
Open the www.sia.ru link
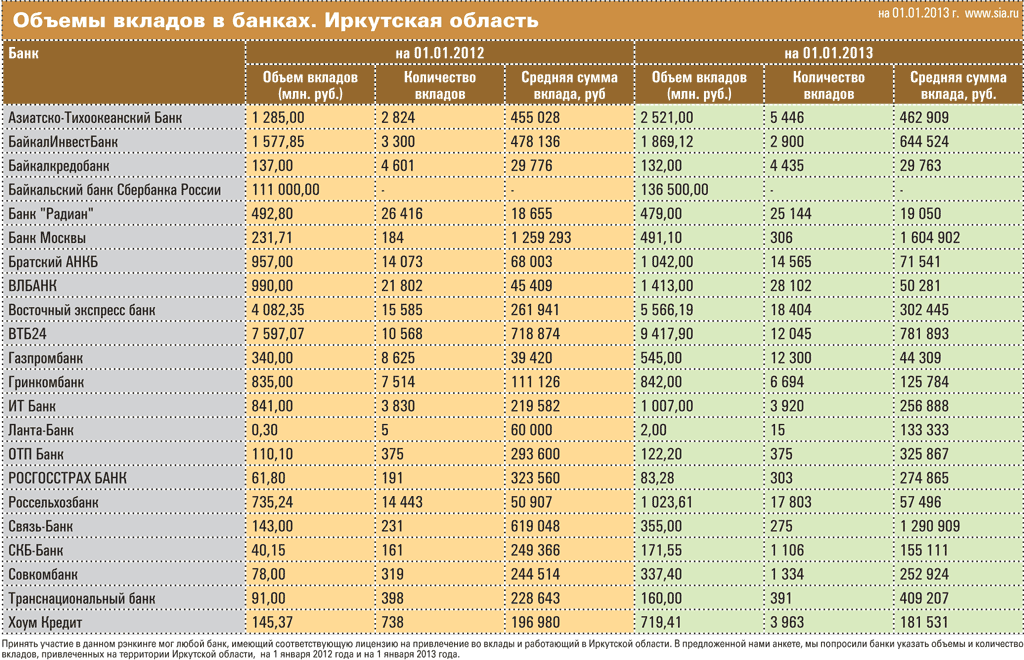pyautogui.click(x=991, y=14)
